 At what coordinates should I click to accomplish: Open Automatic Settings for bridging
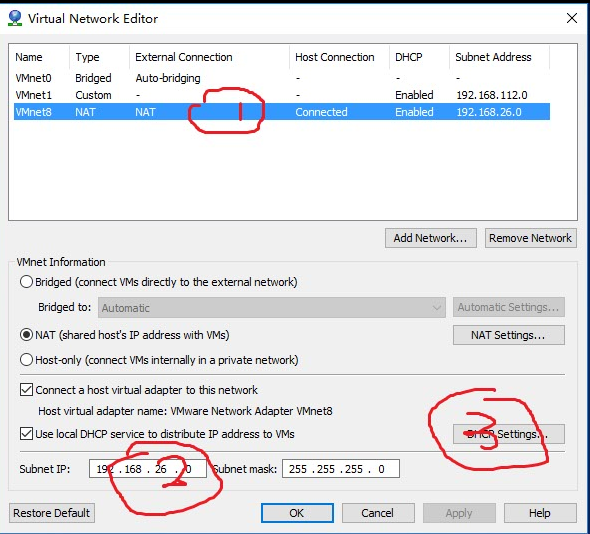click(x=508, y=307)
